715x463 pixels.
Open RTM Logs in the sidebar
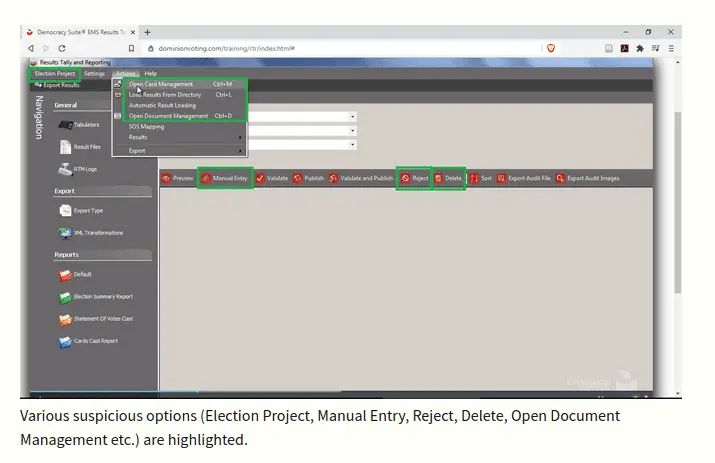78,169
